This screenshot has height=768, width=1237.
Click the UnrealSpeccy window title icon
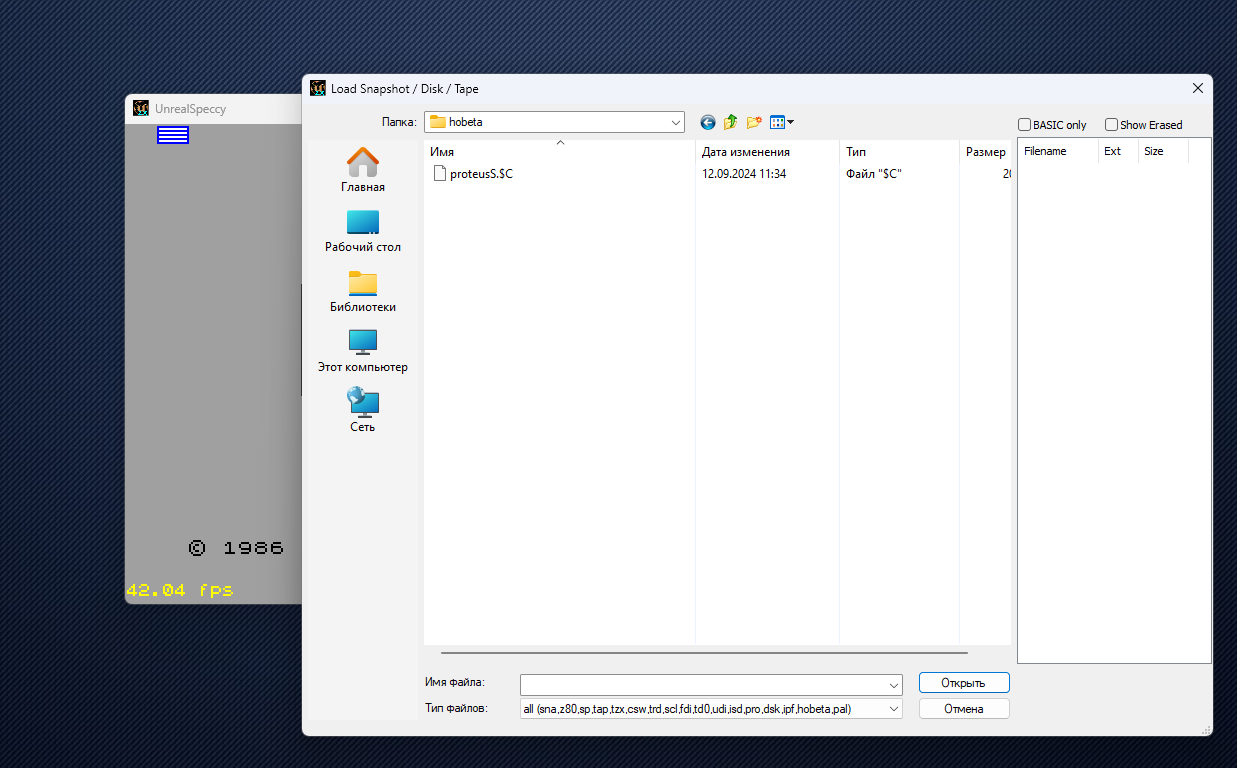[x=141, y=108]
